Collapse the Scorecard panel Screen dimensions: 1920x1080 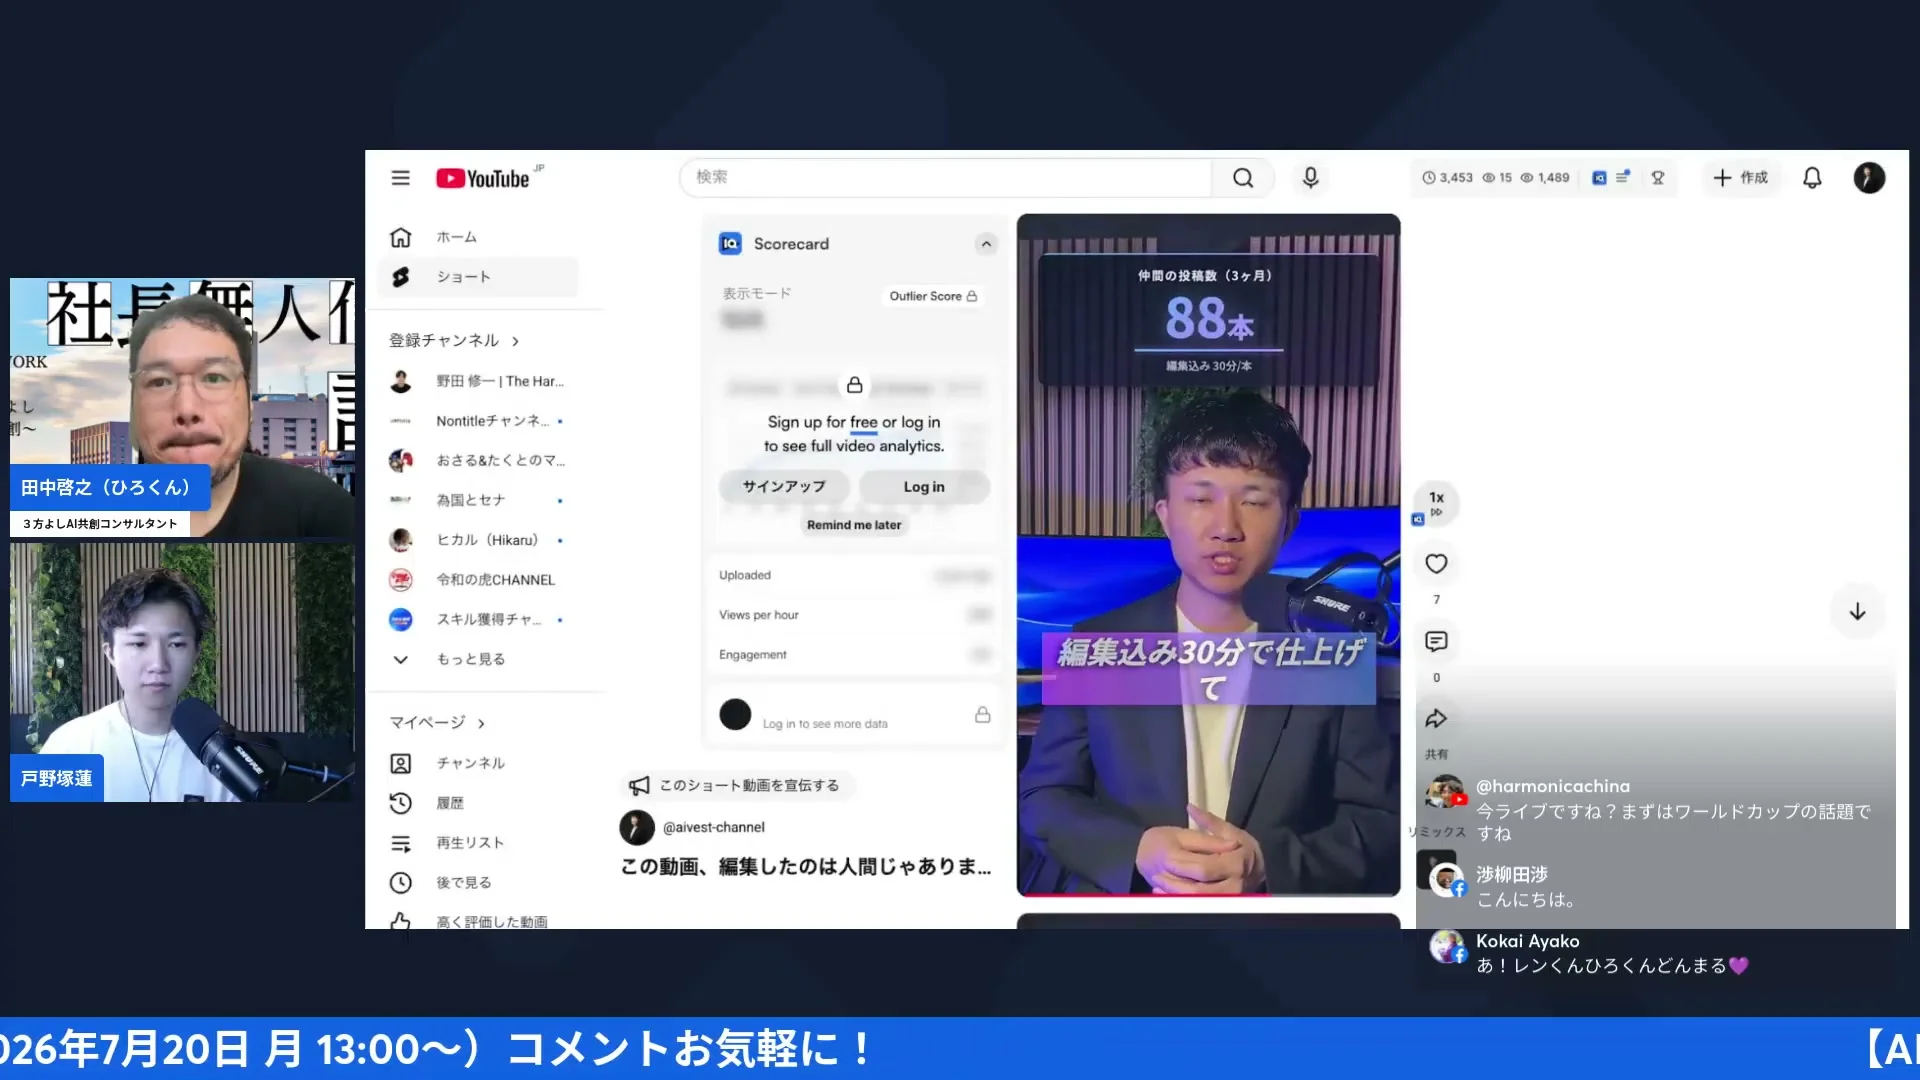point(986,244)
